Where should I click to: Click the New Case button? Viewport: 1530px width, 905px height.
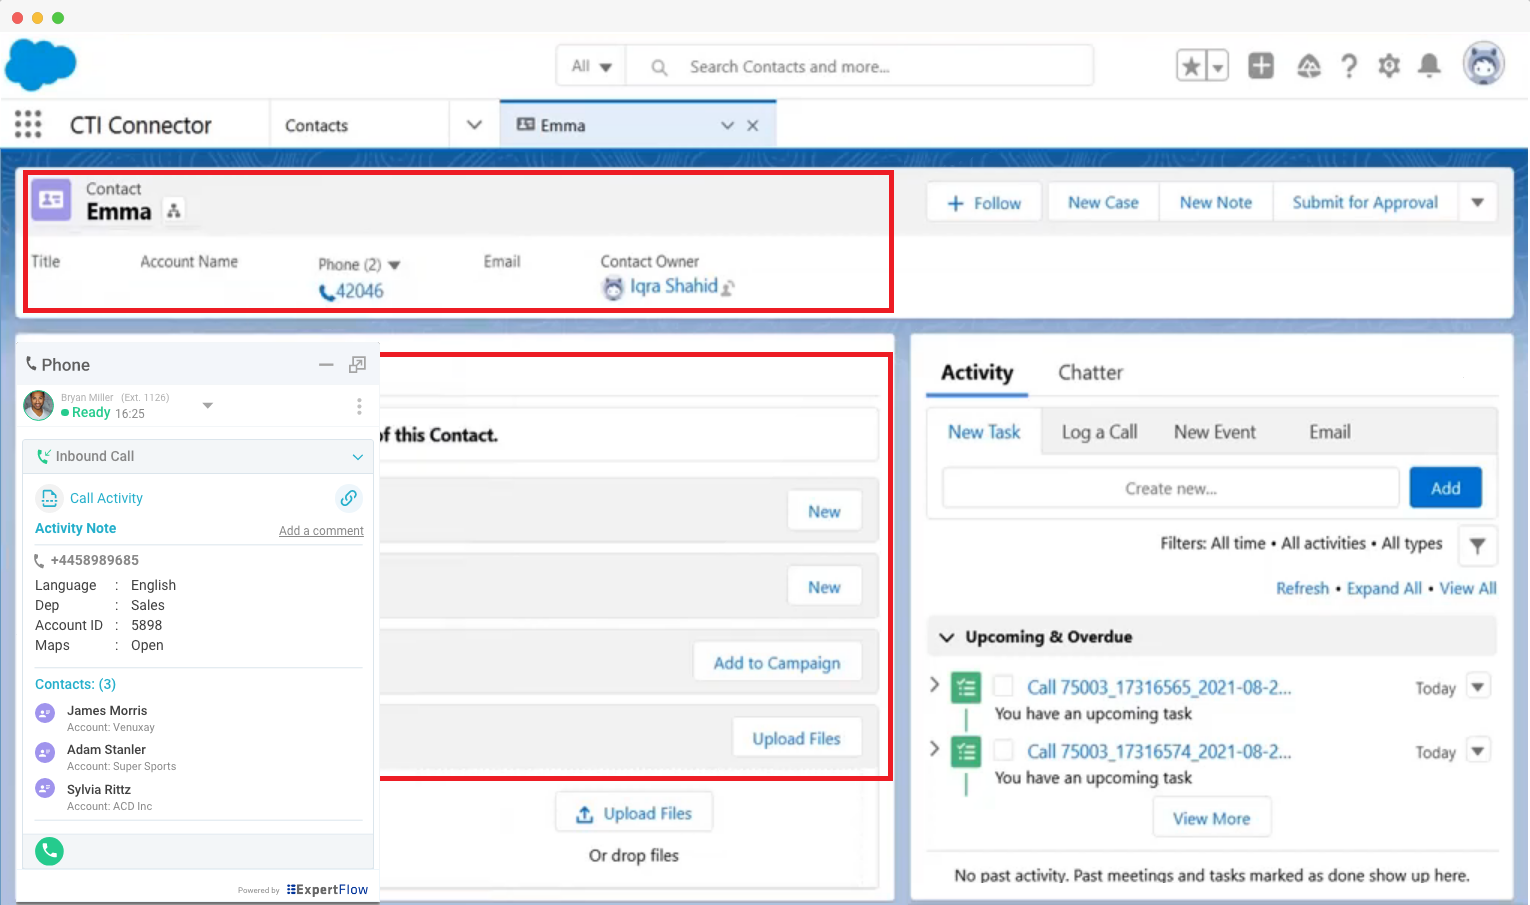tap(1102, 201)
